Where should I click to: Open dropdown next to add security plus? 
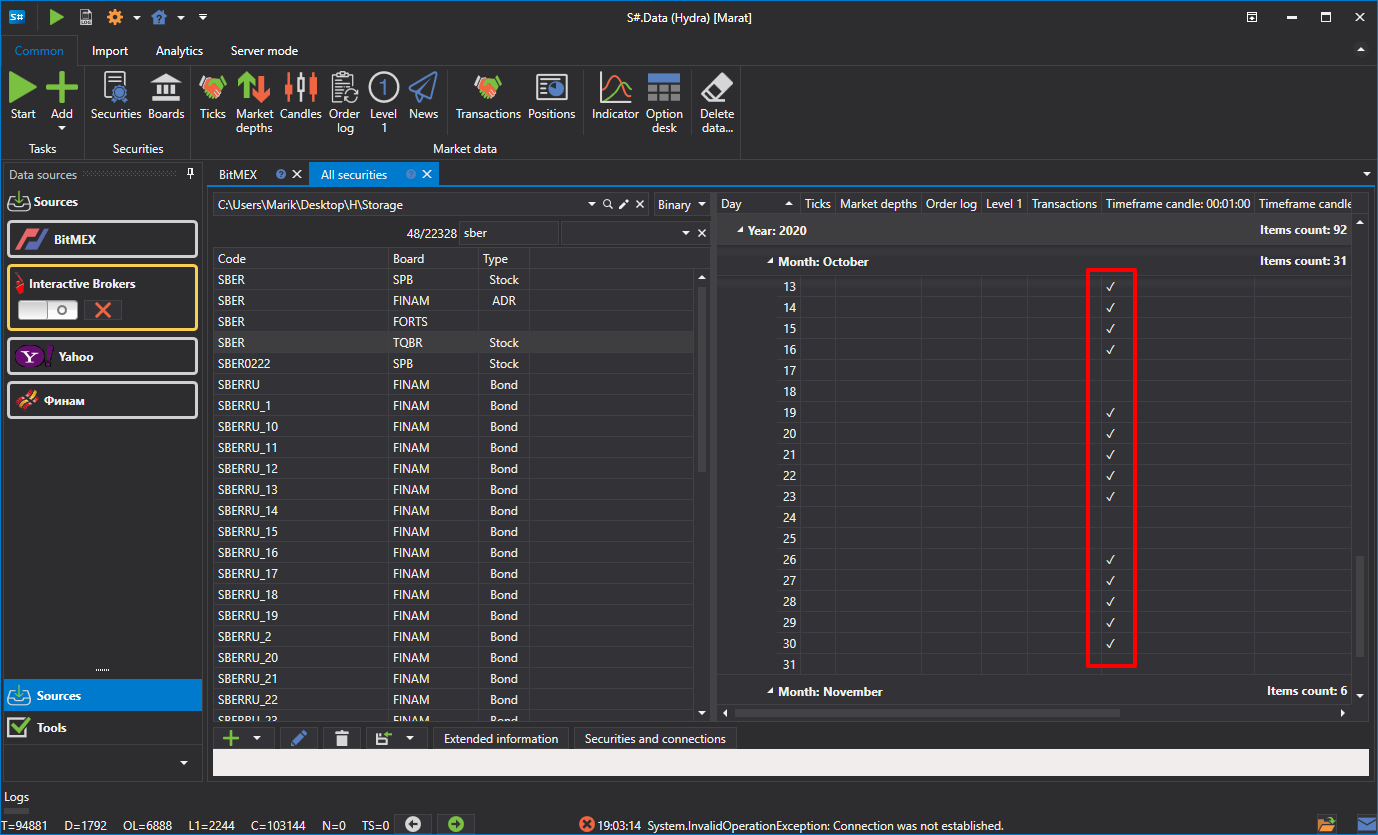point(257,738)
